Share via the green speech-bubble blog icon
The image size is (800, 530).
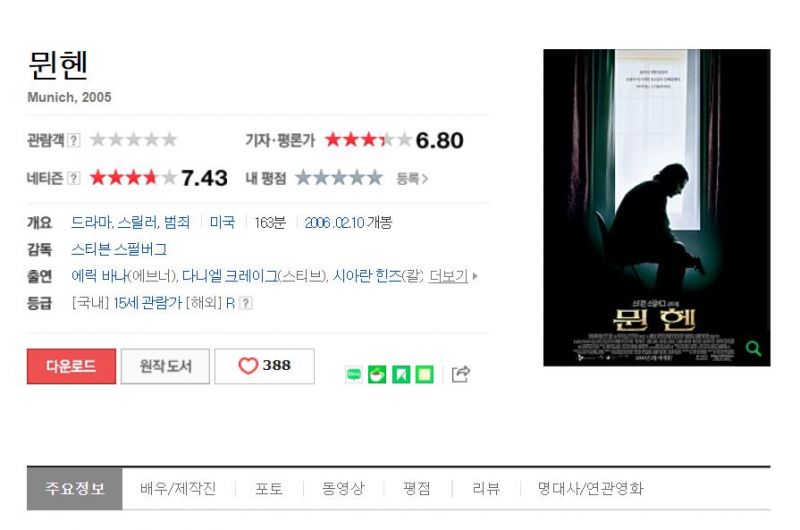[x=354, y=374]
